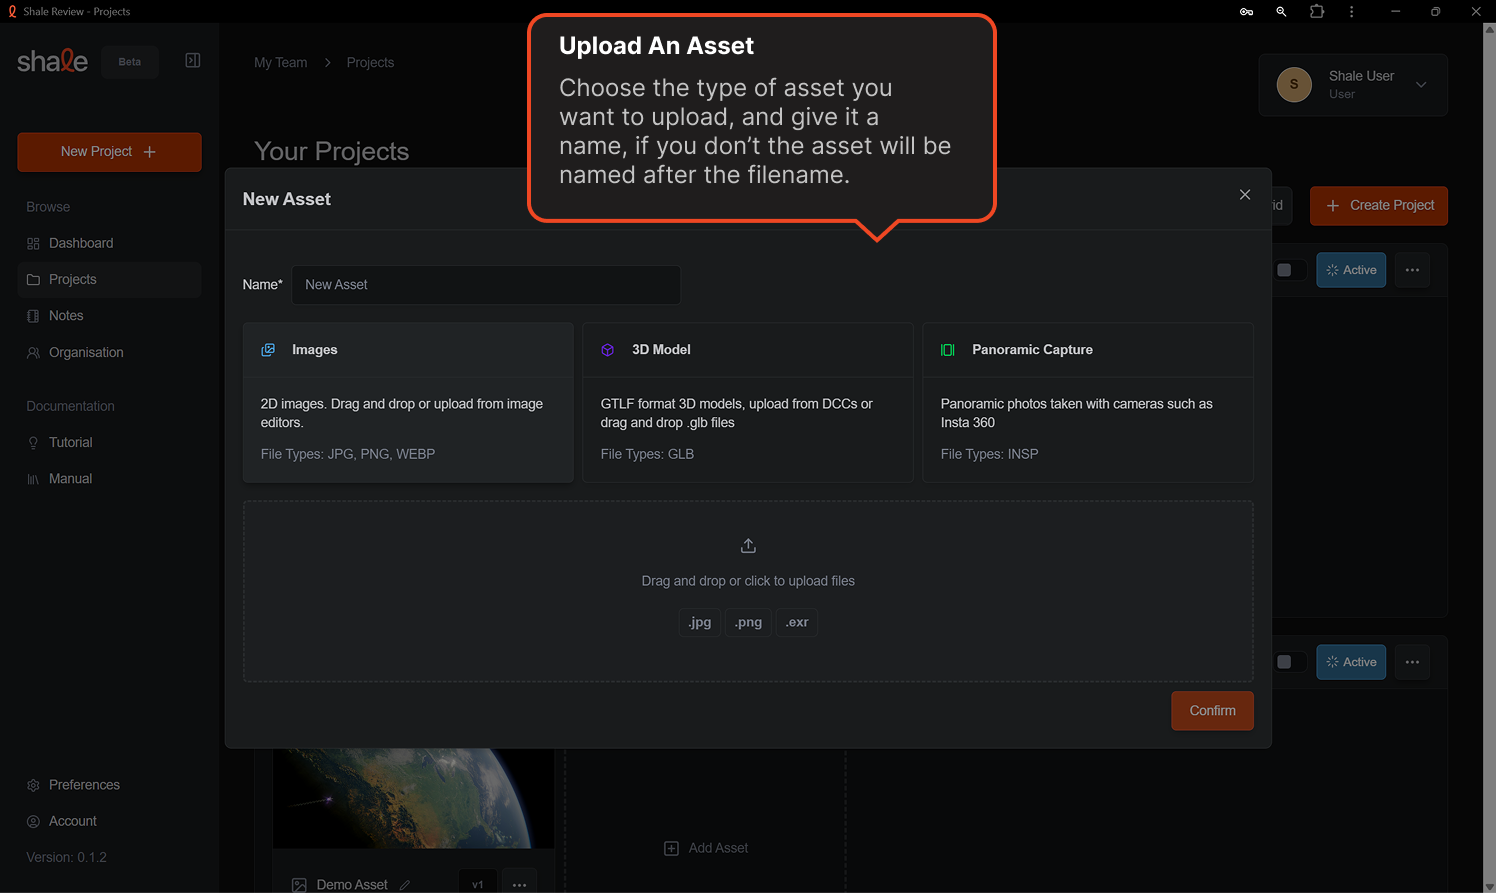
Task: Select the Panoramic Capture asset type card
Action: click(x=1088, y=403)
